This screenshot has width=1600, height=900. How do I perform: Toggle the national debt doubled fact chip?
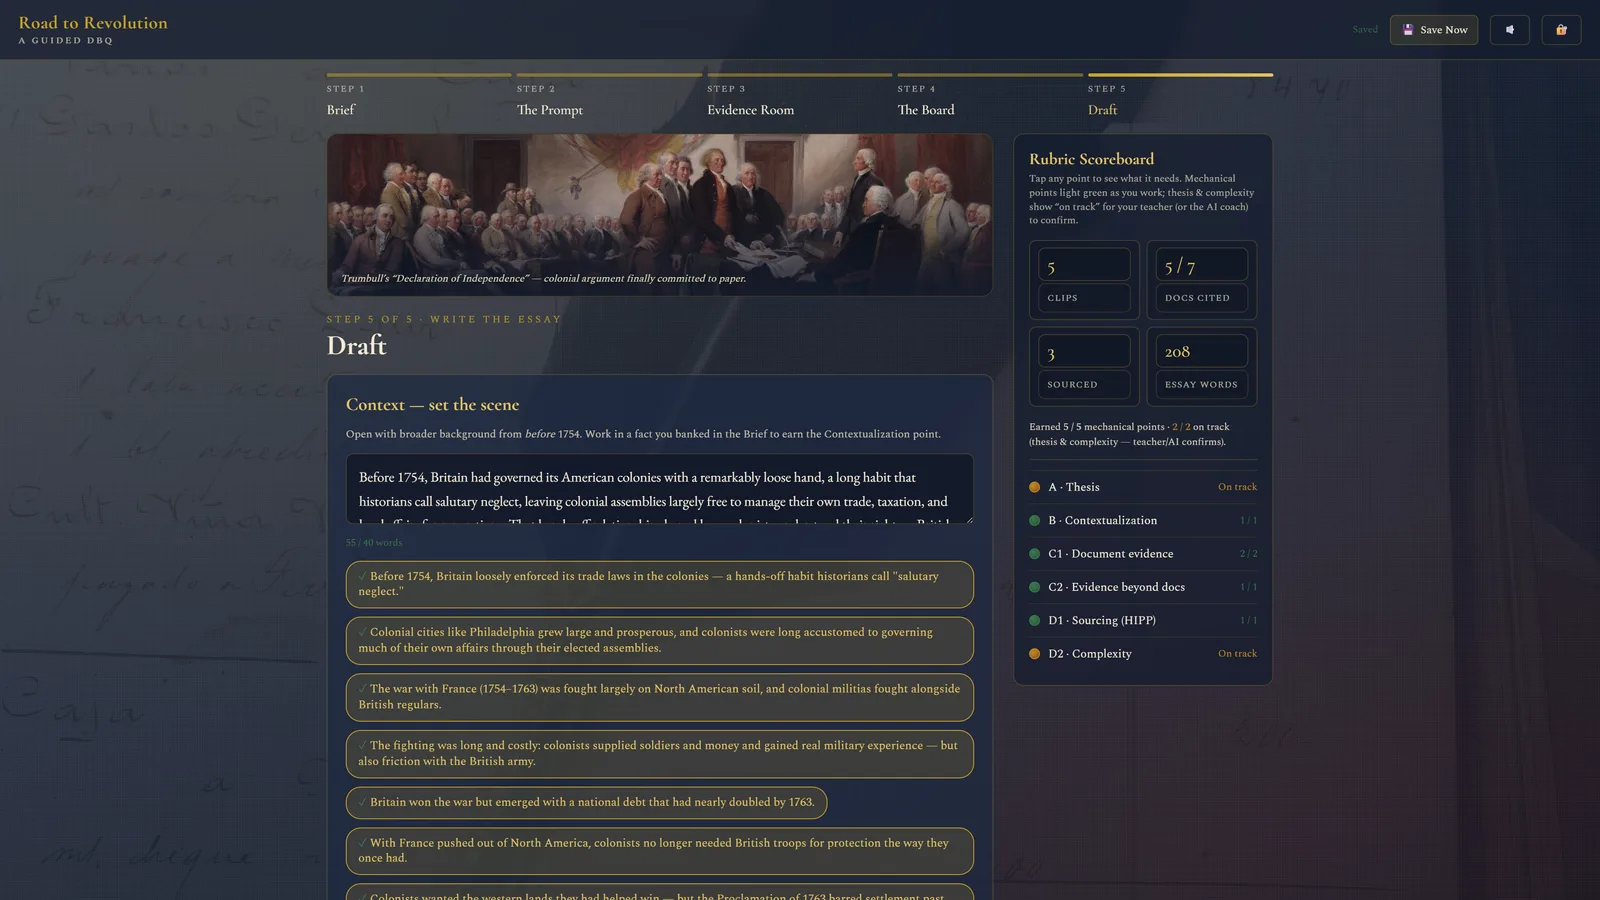point(586,802)
